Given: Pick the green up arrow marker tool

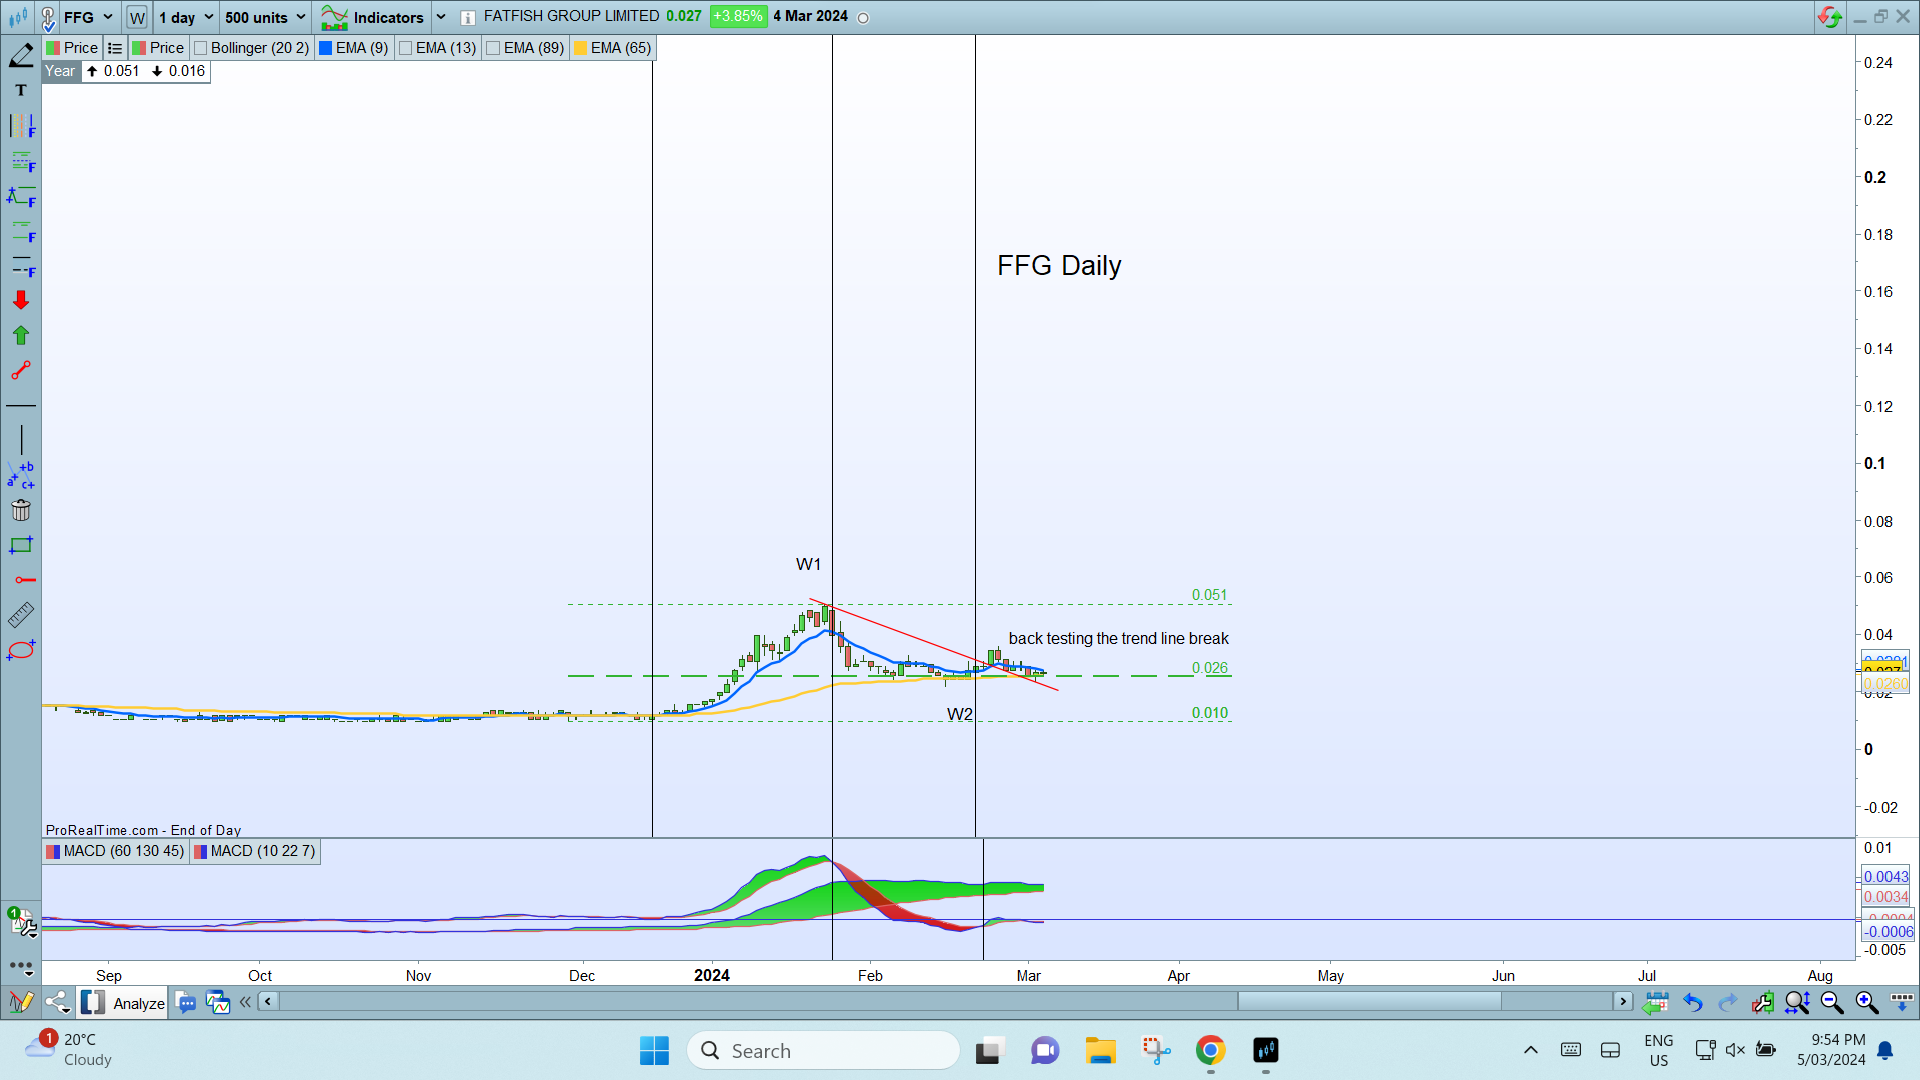Looking at the screenshot, I should [x=21, y=335].
